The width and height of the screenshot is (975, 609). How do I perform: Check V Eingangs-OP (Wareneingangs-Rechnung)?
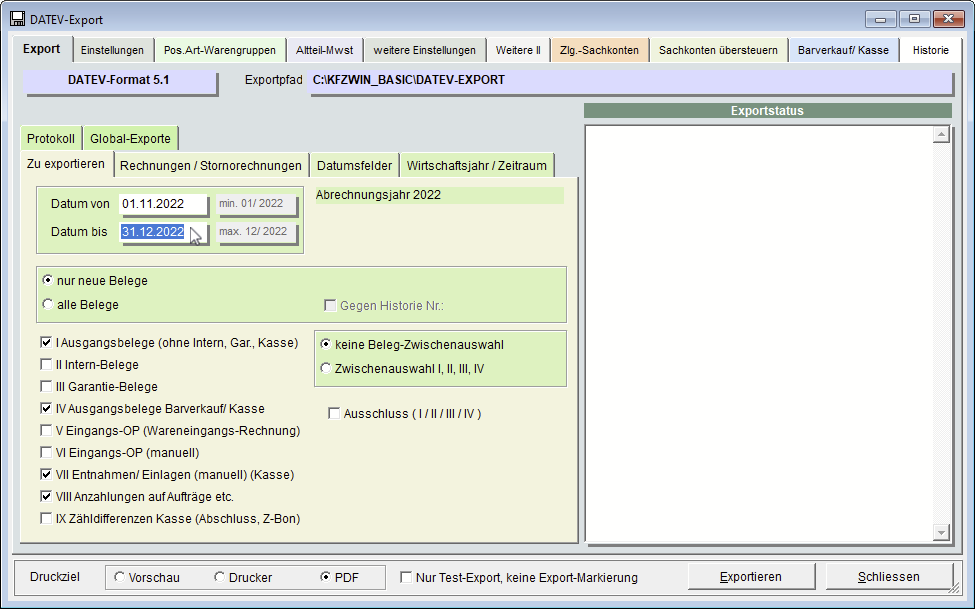46,430
